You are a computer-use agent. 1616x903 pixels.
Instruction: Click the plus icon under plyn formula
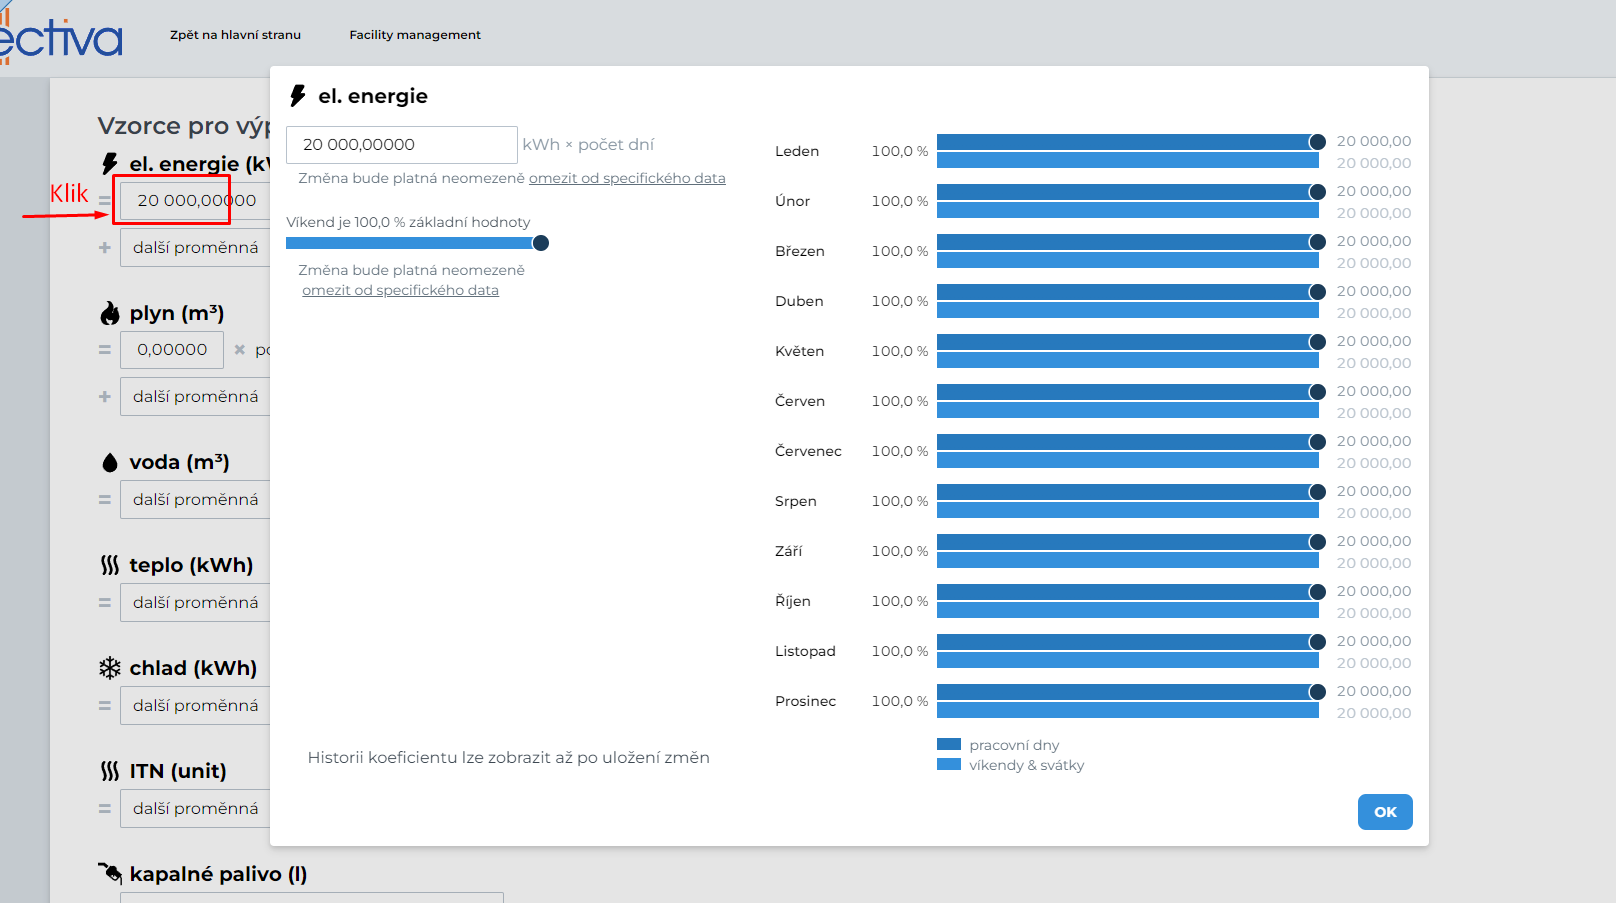tap(105, 397)
